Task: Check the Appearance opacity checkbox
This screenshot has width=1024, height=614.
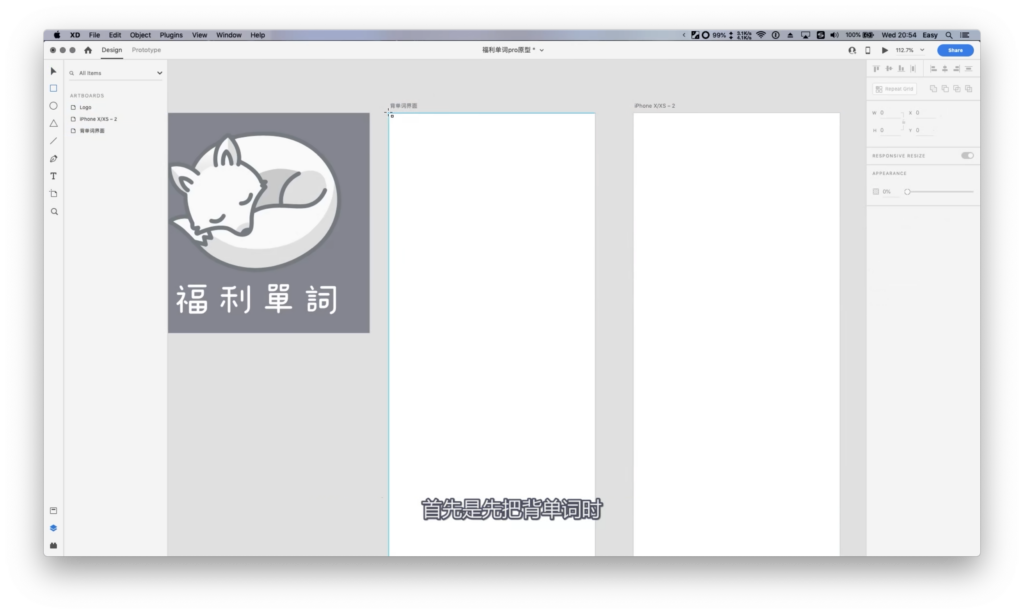Action: click(876, 191)
